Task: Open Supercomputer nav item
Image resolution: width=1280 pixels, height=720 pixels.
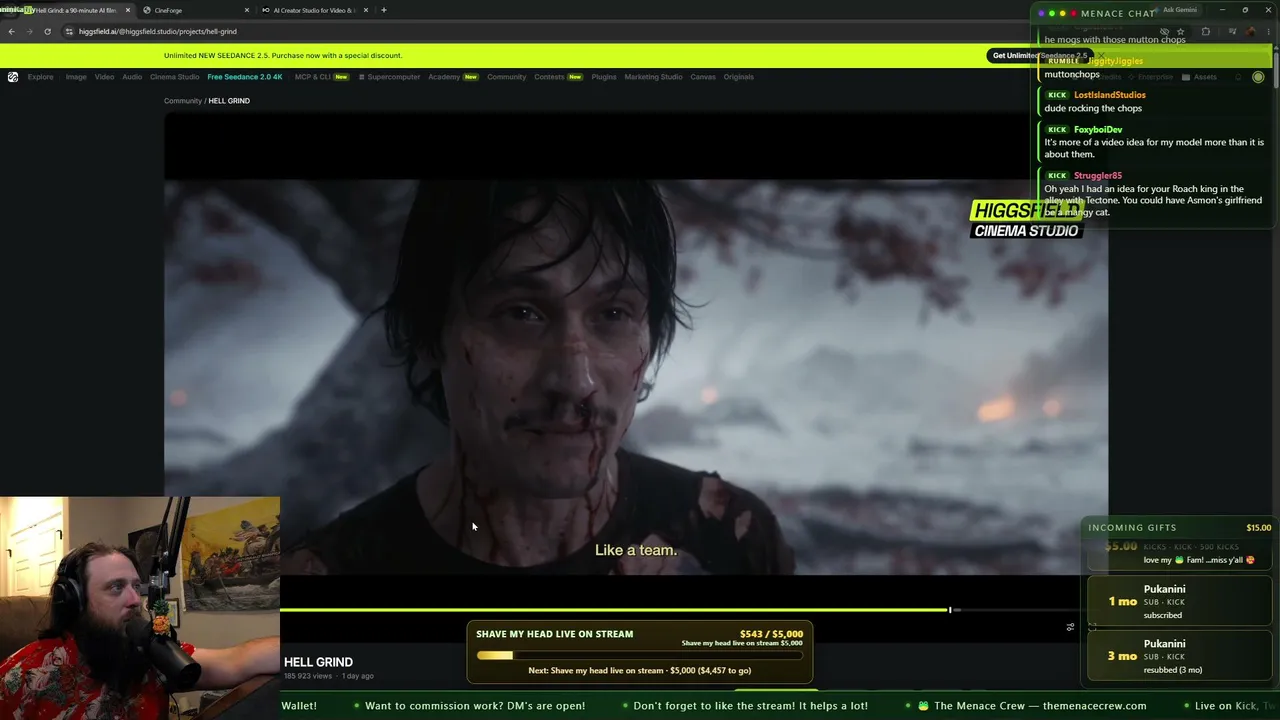Action: (390, 77)
